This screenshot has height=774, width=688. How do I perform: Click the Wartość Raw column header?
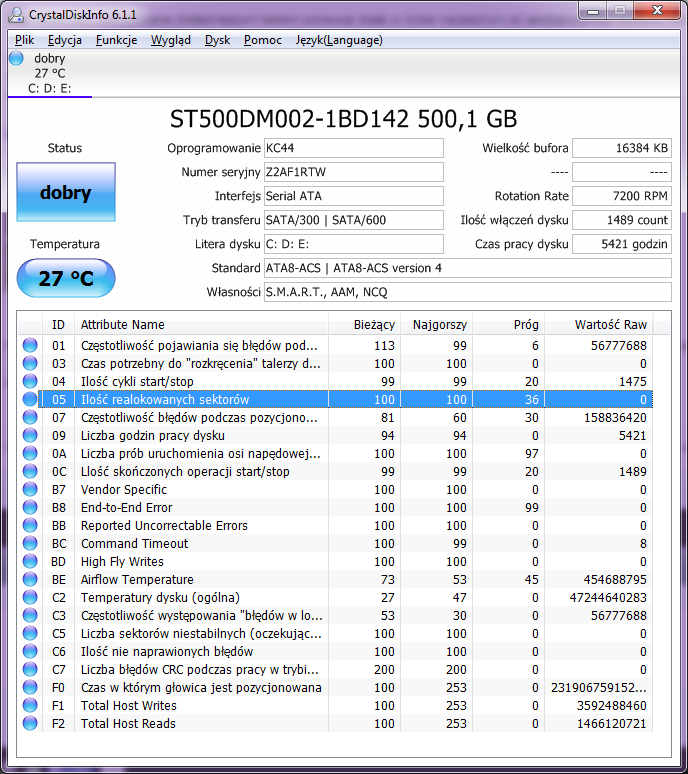point(599,324)
